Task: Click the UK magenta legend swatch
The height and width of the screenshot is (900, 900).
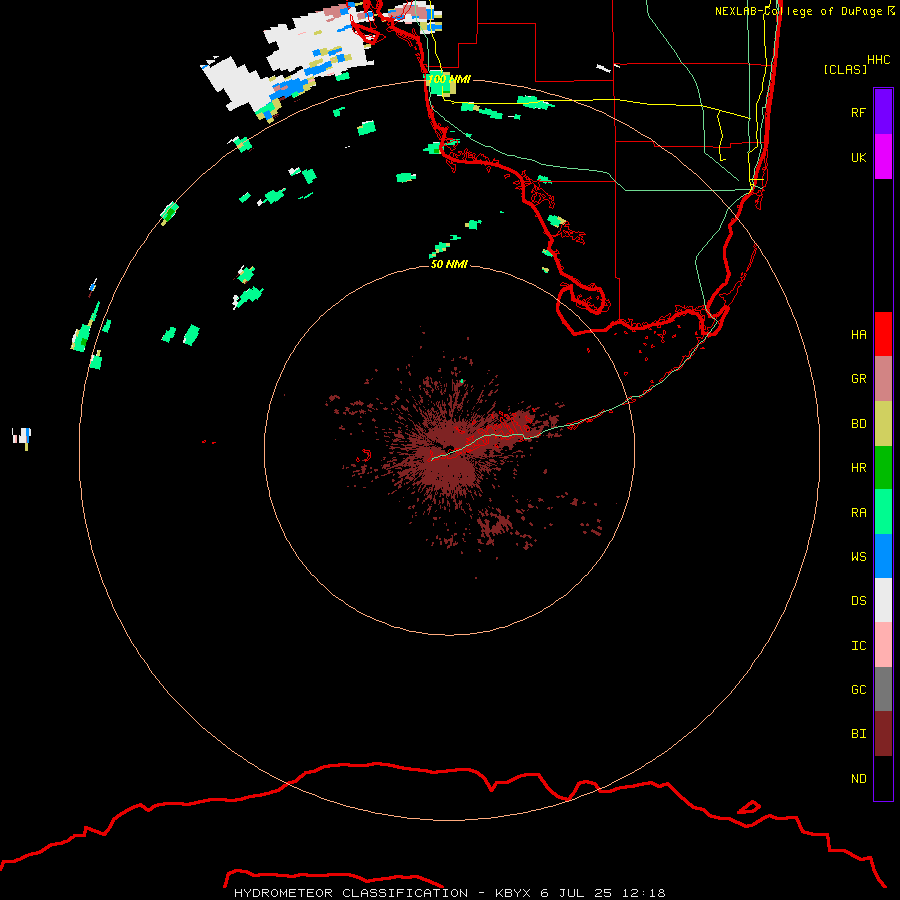Action: pyautogui.click(x=883, y=156)
